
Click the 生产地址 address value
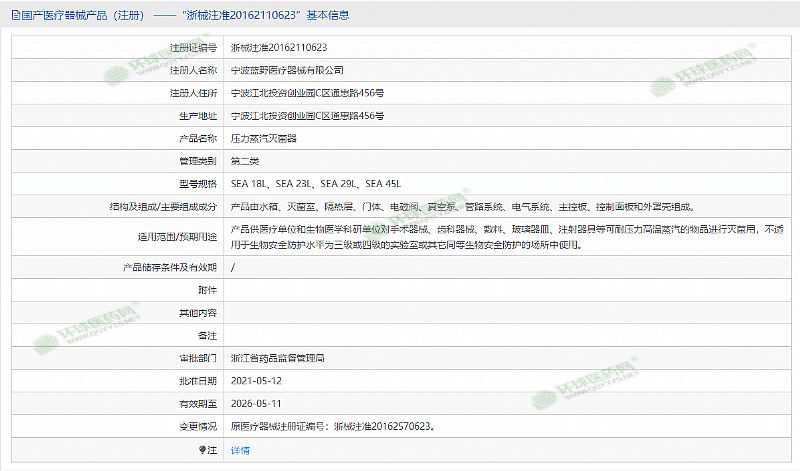(307, 116)
